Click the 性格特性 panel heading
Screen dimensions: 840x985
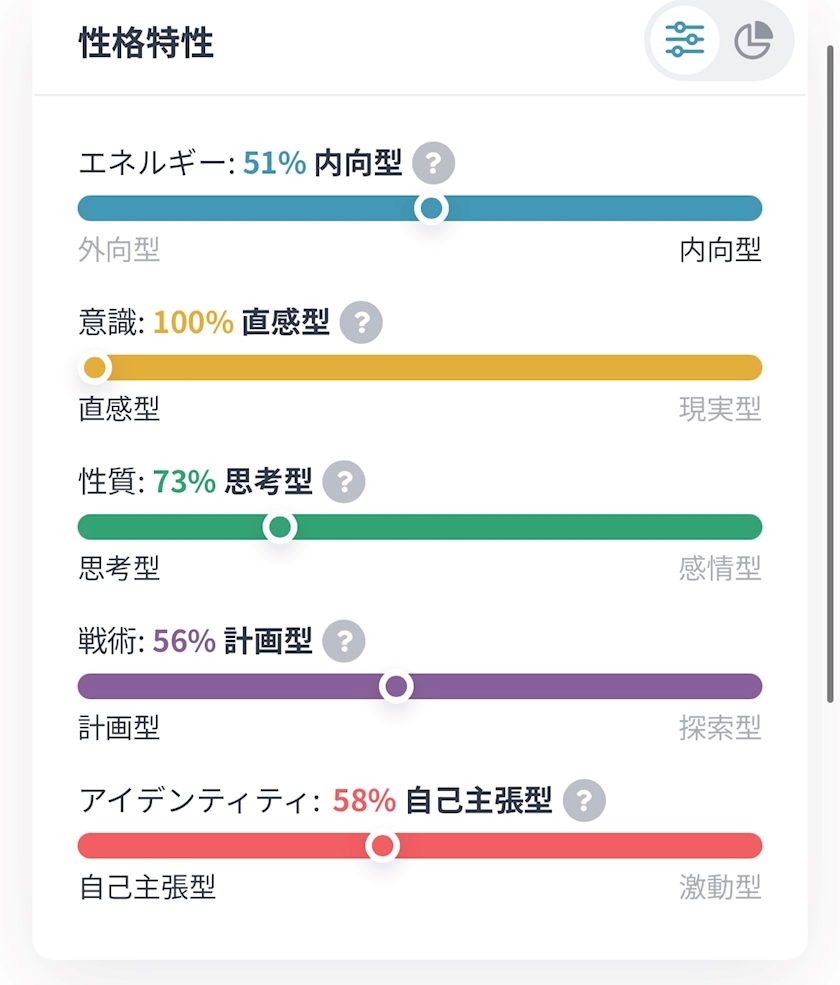(146, 44)
